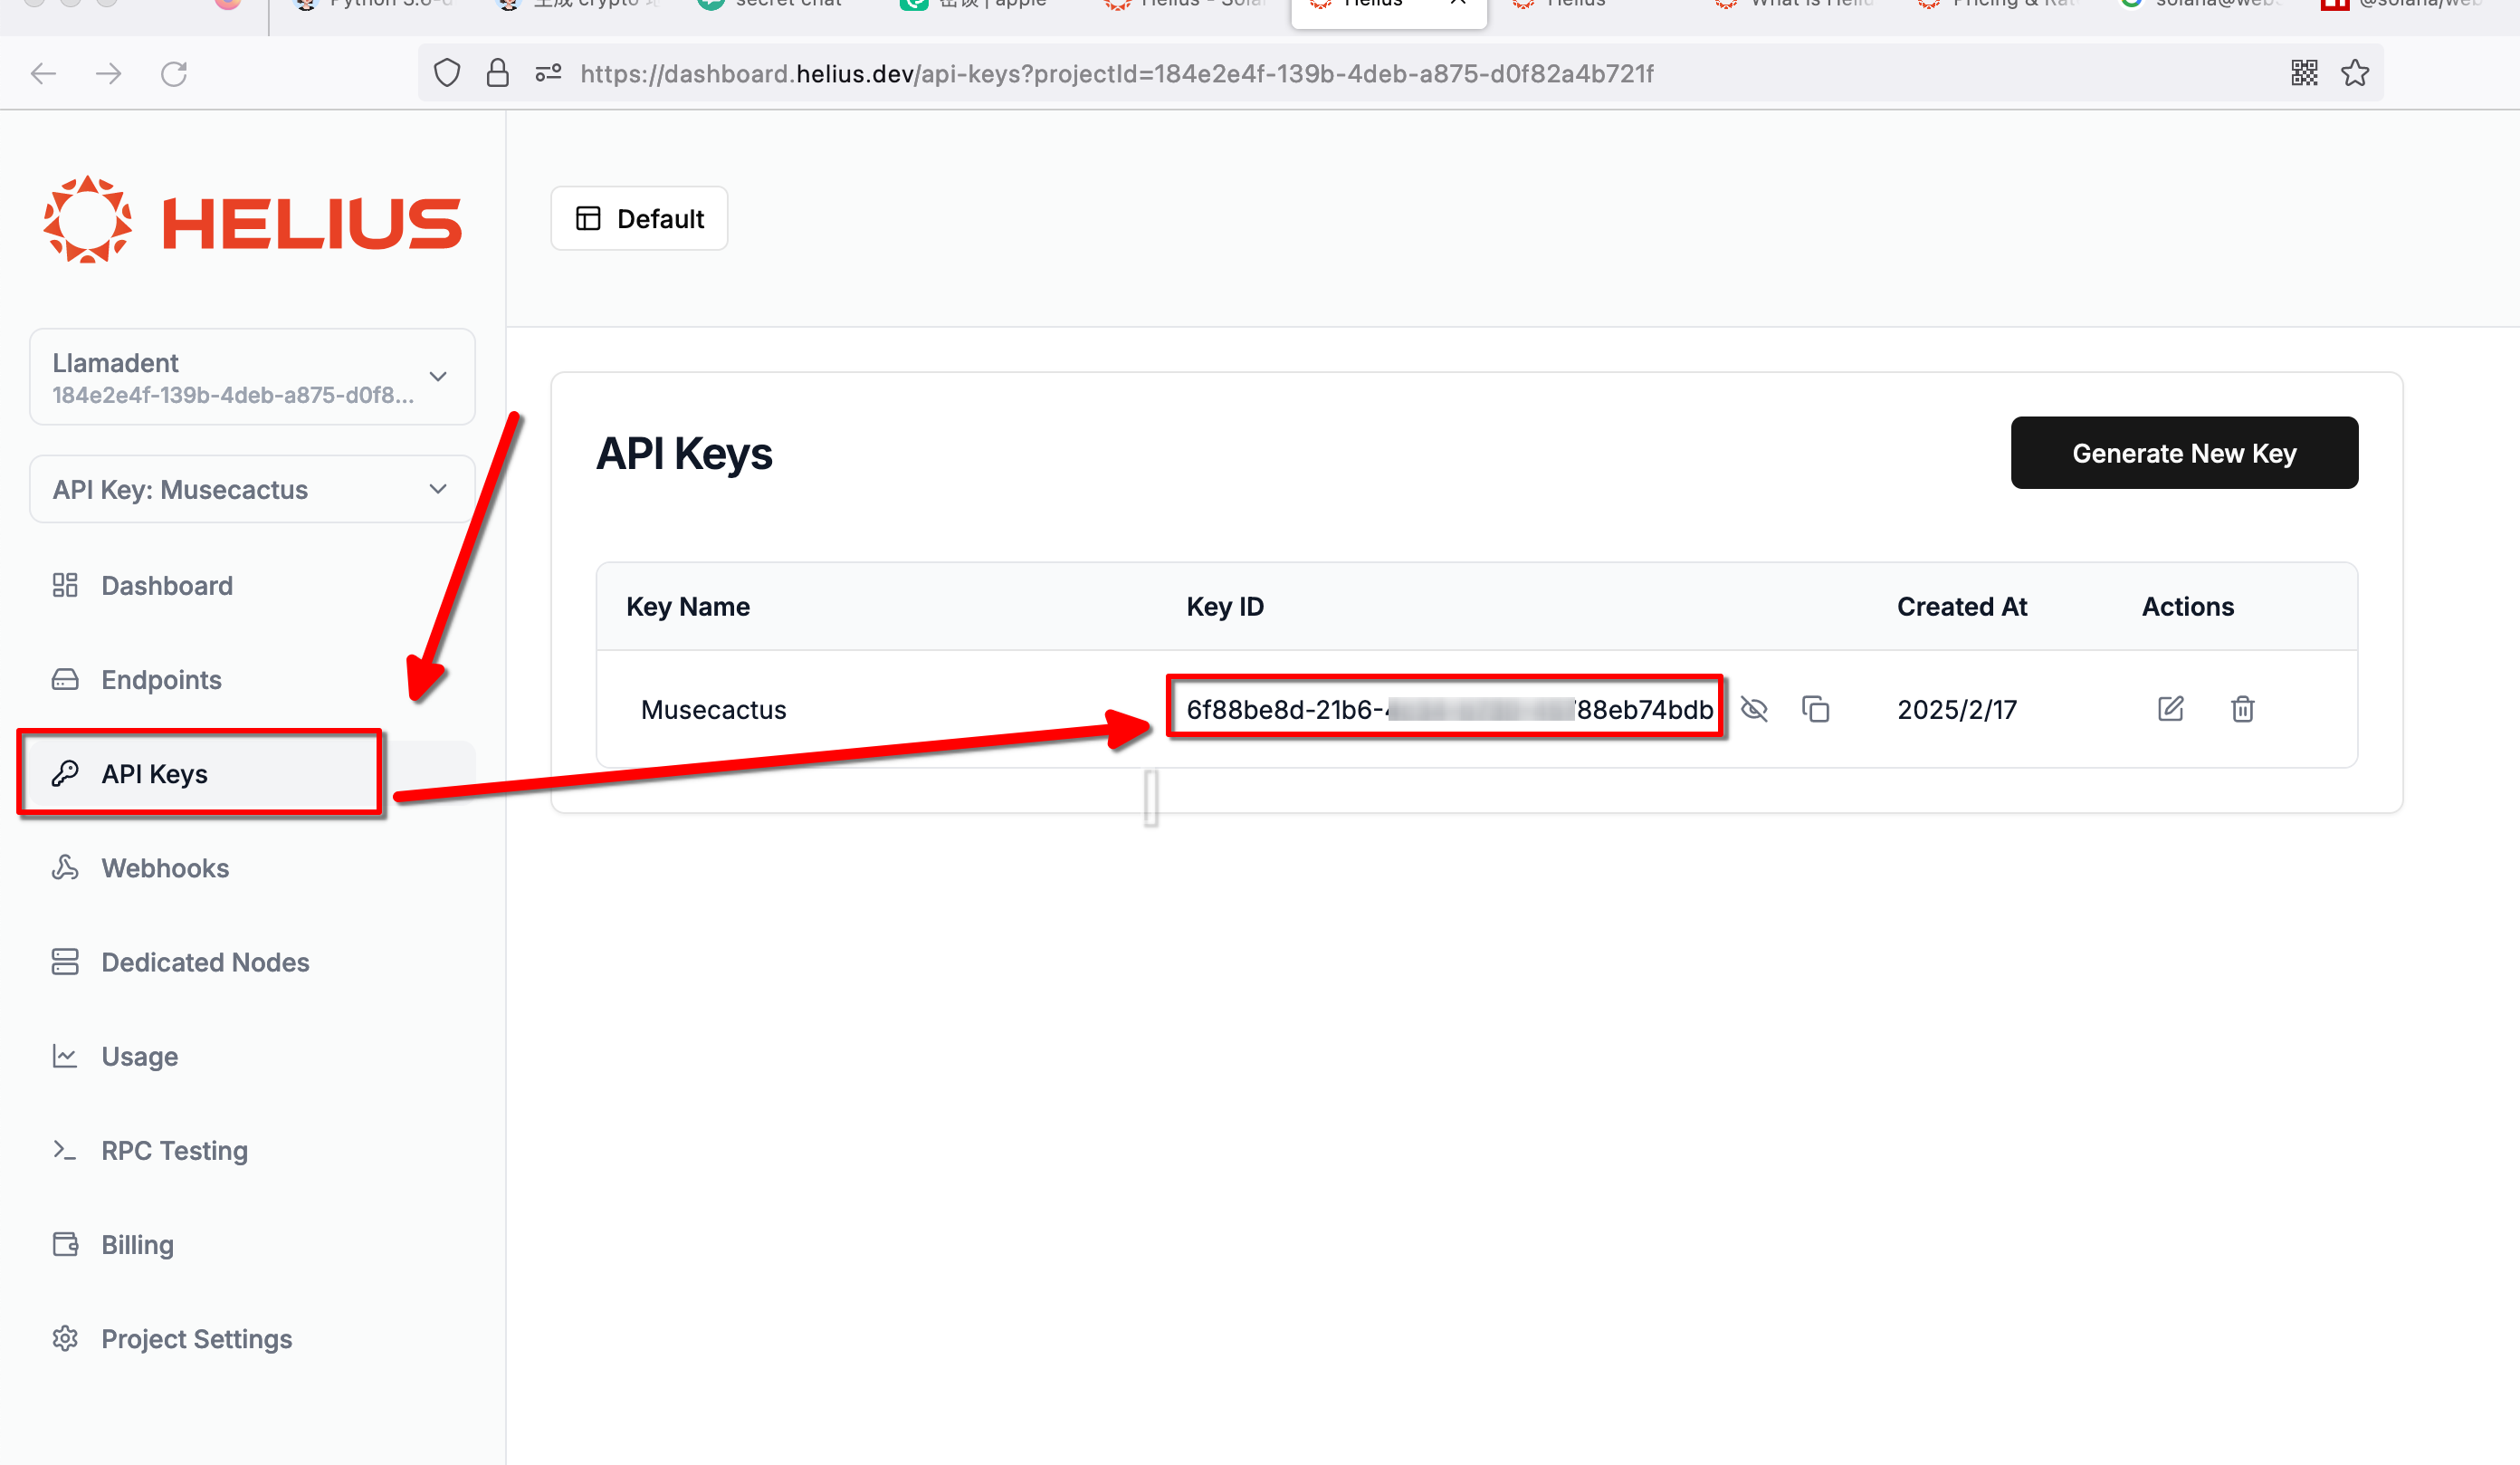This screenshot has height=1465, width=2520.
Task: Toggle visibility of Musecactus key ID
Action: (1754, 709)
